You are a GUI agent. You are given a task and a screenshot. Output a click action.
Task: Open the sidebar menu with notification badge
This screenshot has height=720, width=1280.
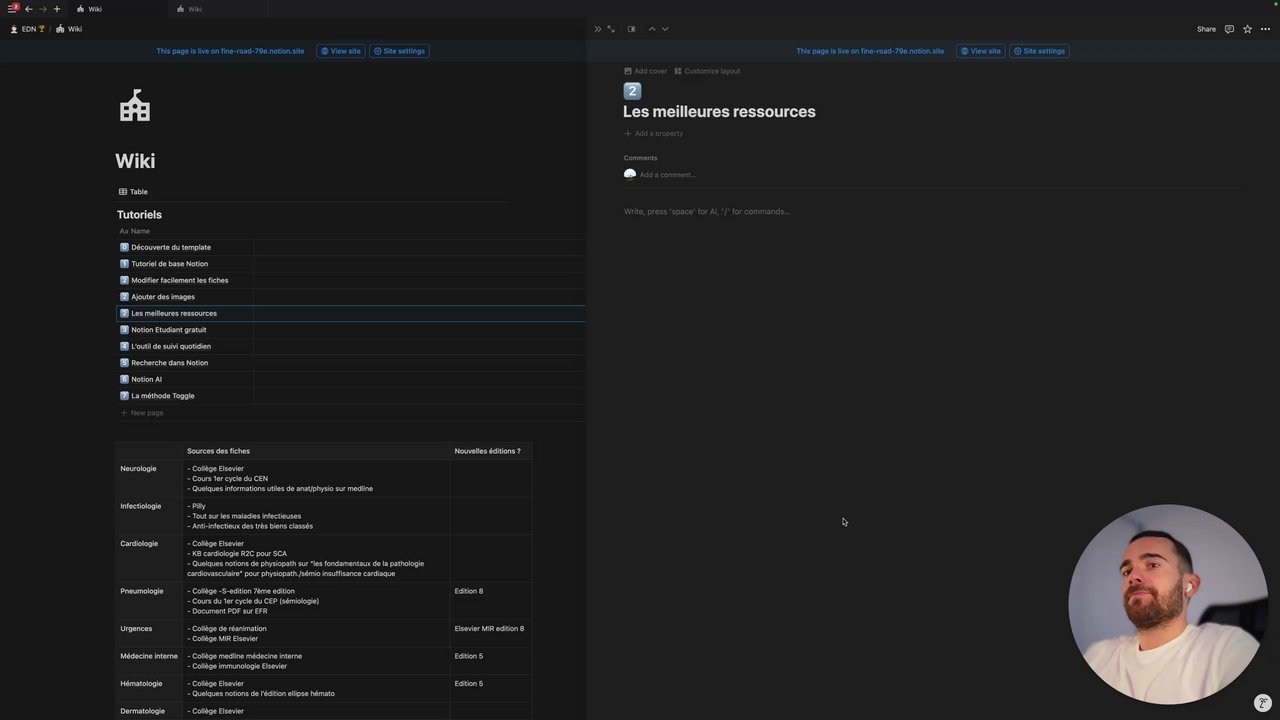[13, 9]
